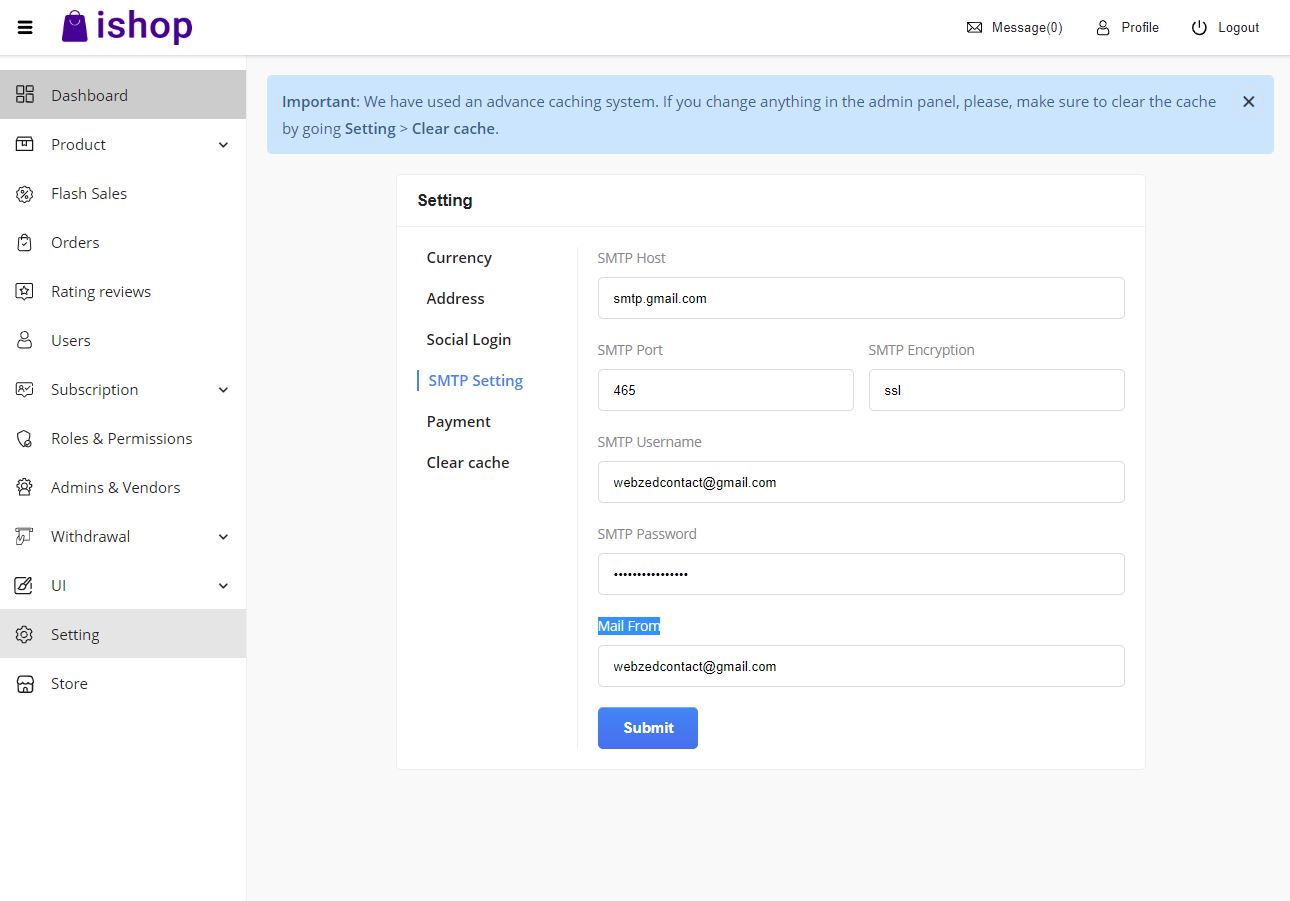1290x901 pixels.
Task: Click into the SMTP Host field
Action: 860,298
